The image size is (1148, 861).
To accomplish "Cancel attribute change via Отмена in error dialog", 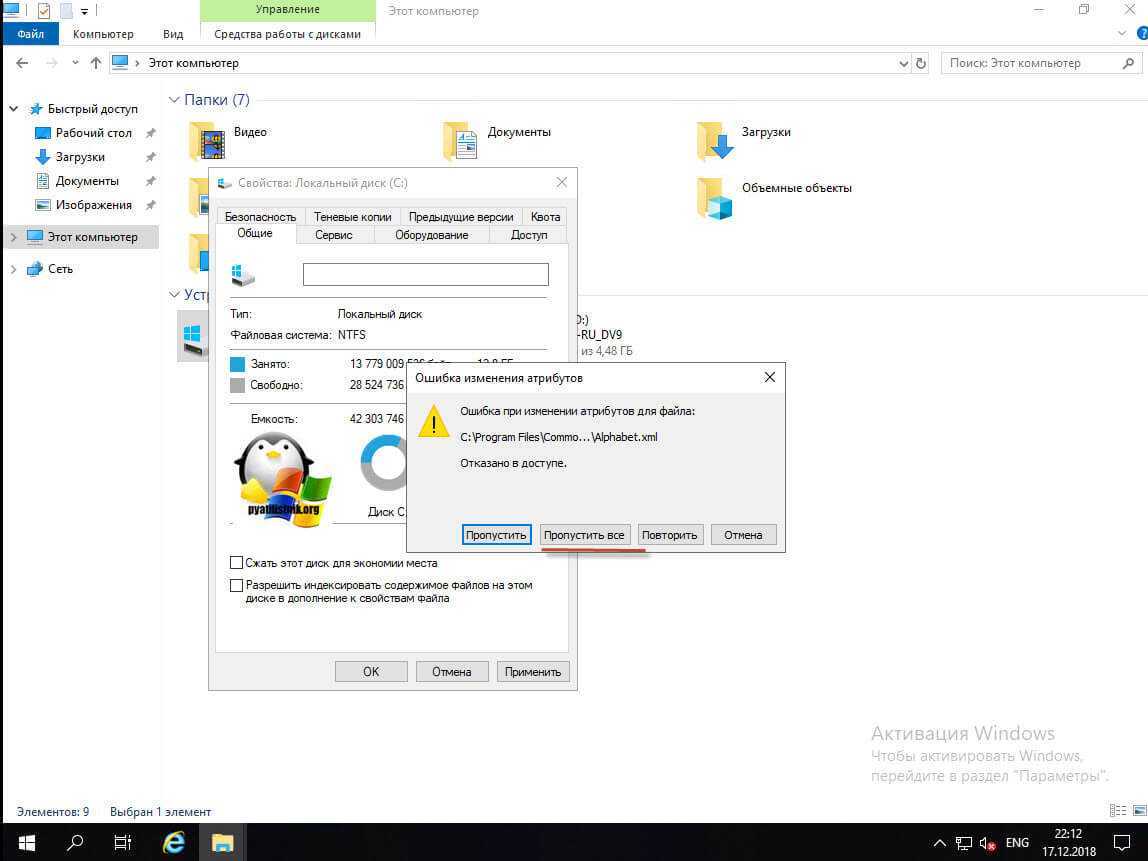I will click(x=743, y=534).
